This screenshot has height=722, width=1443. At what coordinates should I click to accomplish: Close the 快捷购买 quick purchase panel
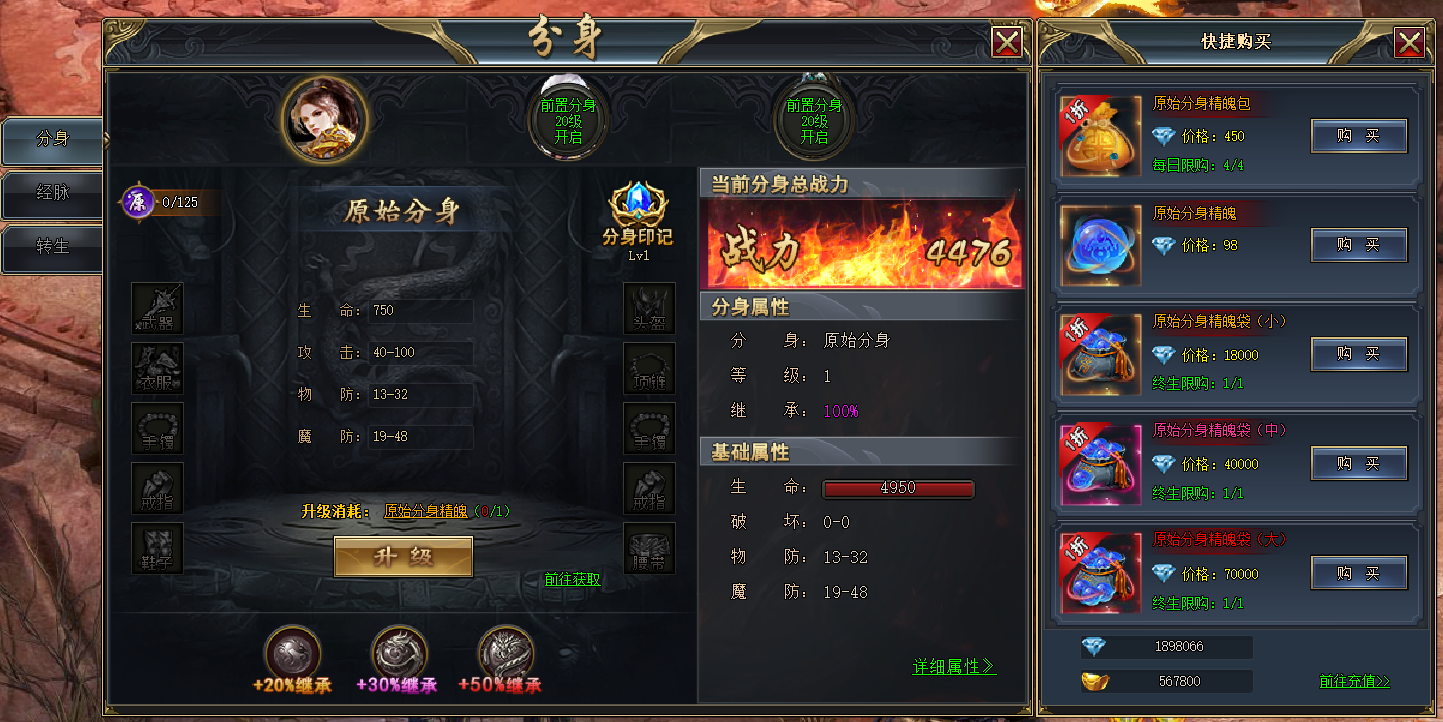point(1409,42)
